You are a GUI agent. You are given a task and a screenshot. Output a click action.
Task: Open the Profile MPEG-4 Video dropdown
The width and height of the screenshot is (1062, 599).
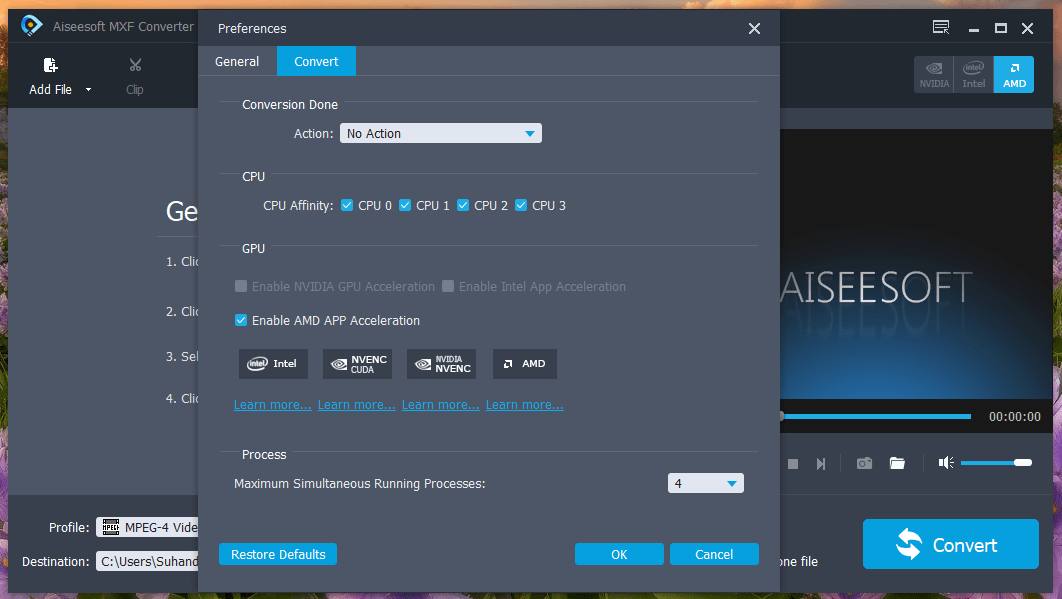[x=147, y=527]
